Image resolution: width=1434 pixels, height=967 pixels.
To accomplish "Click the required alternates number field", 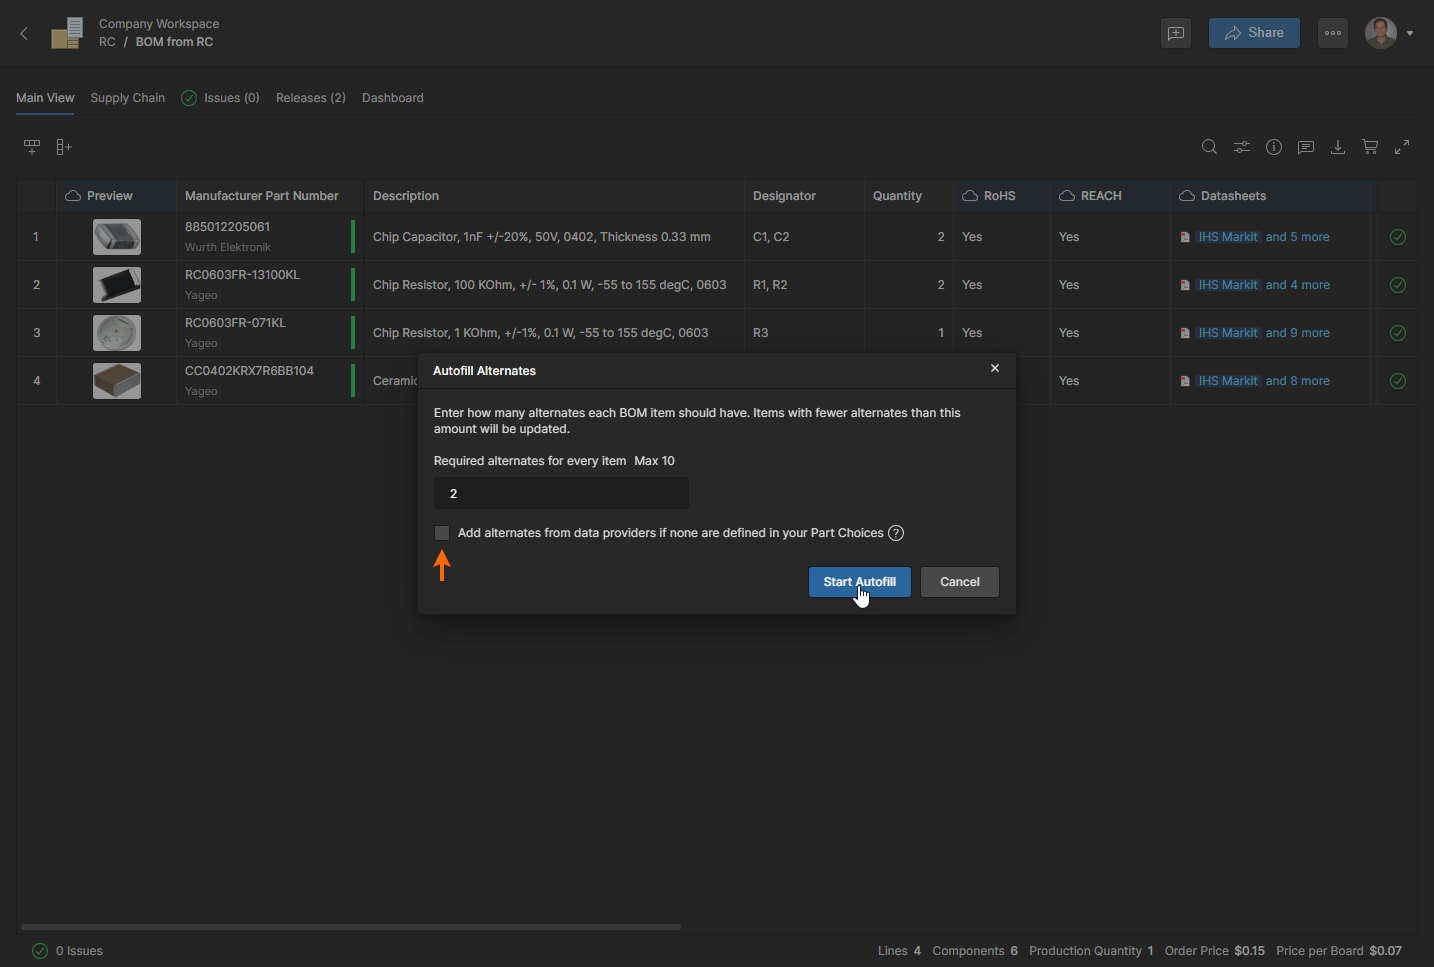I will click(x=561, y=493).
